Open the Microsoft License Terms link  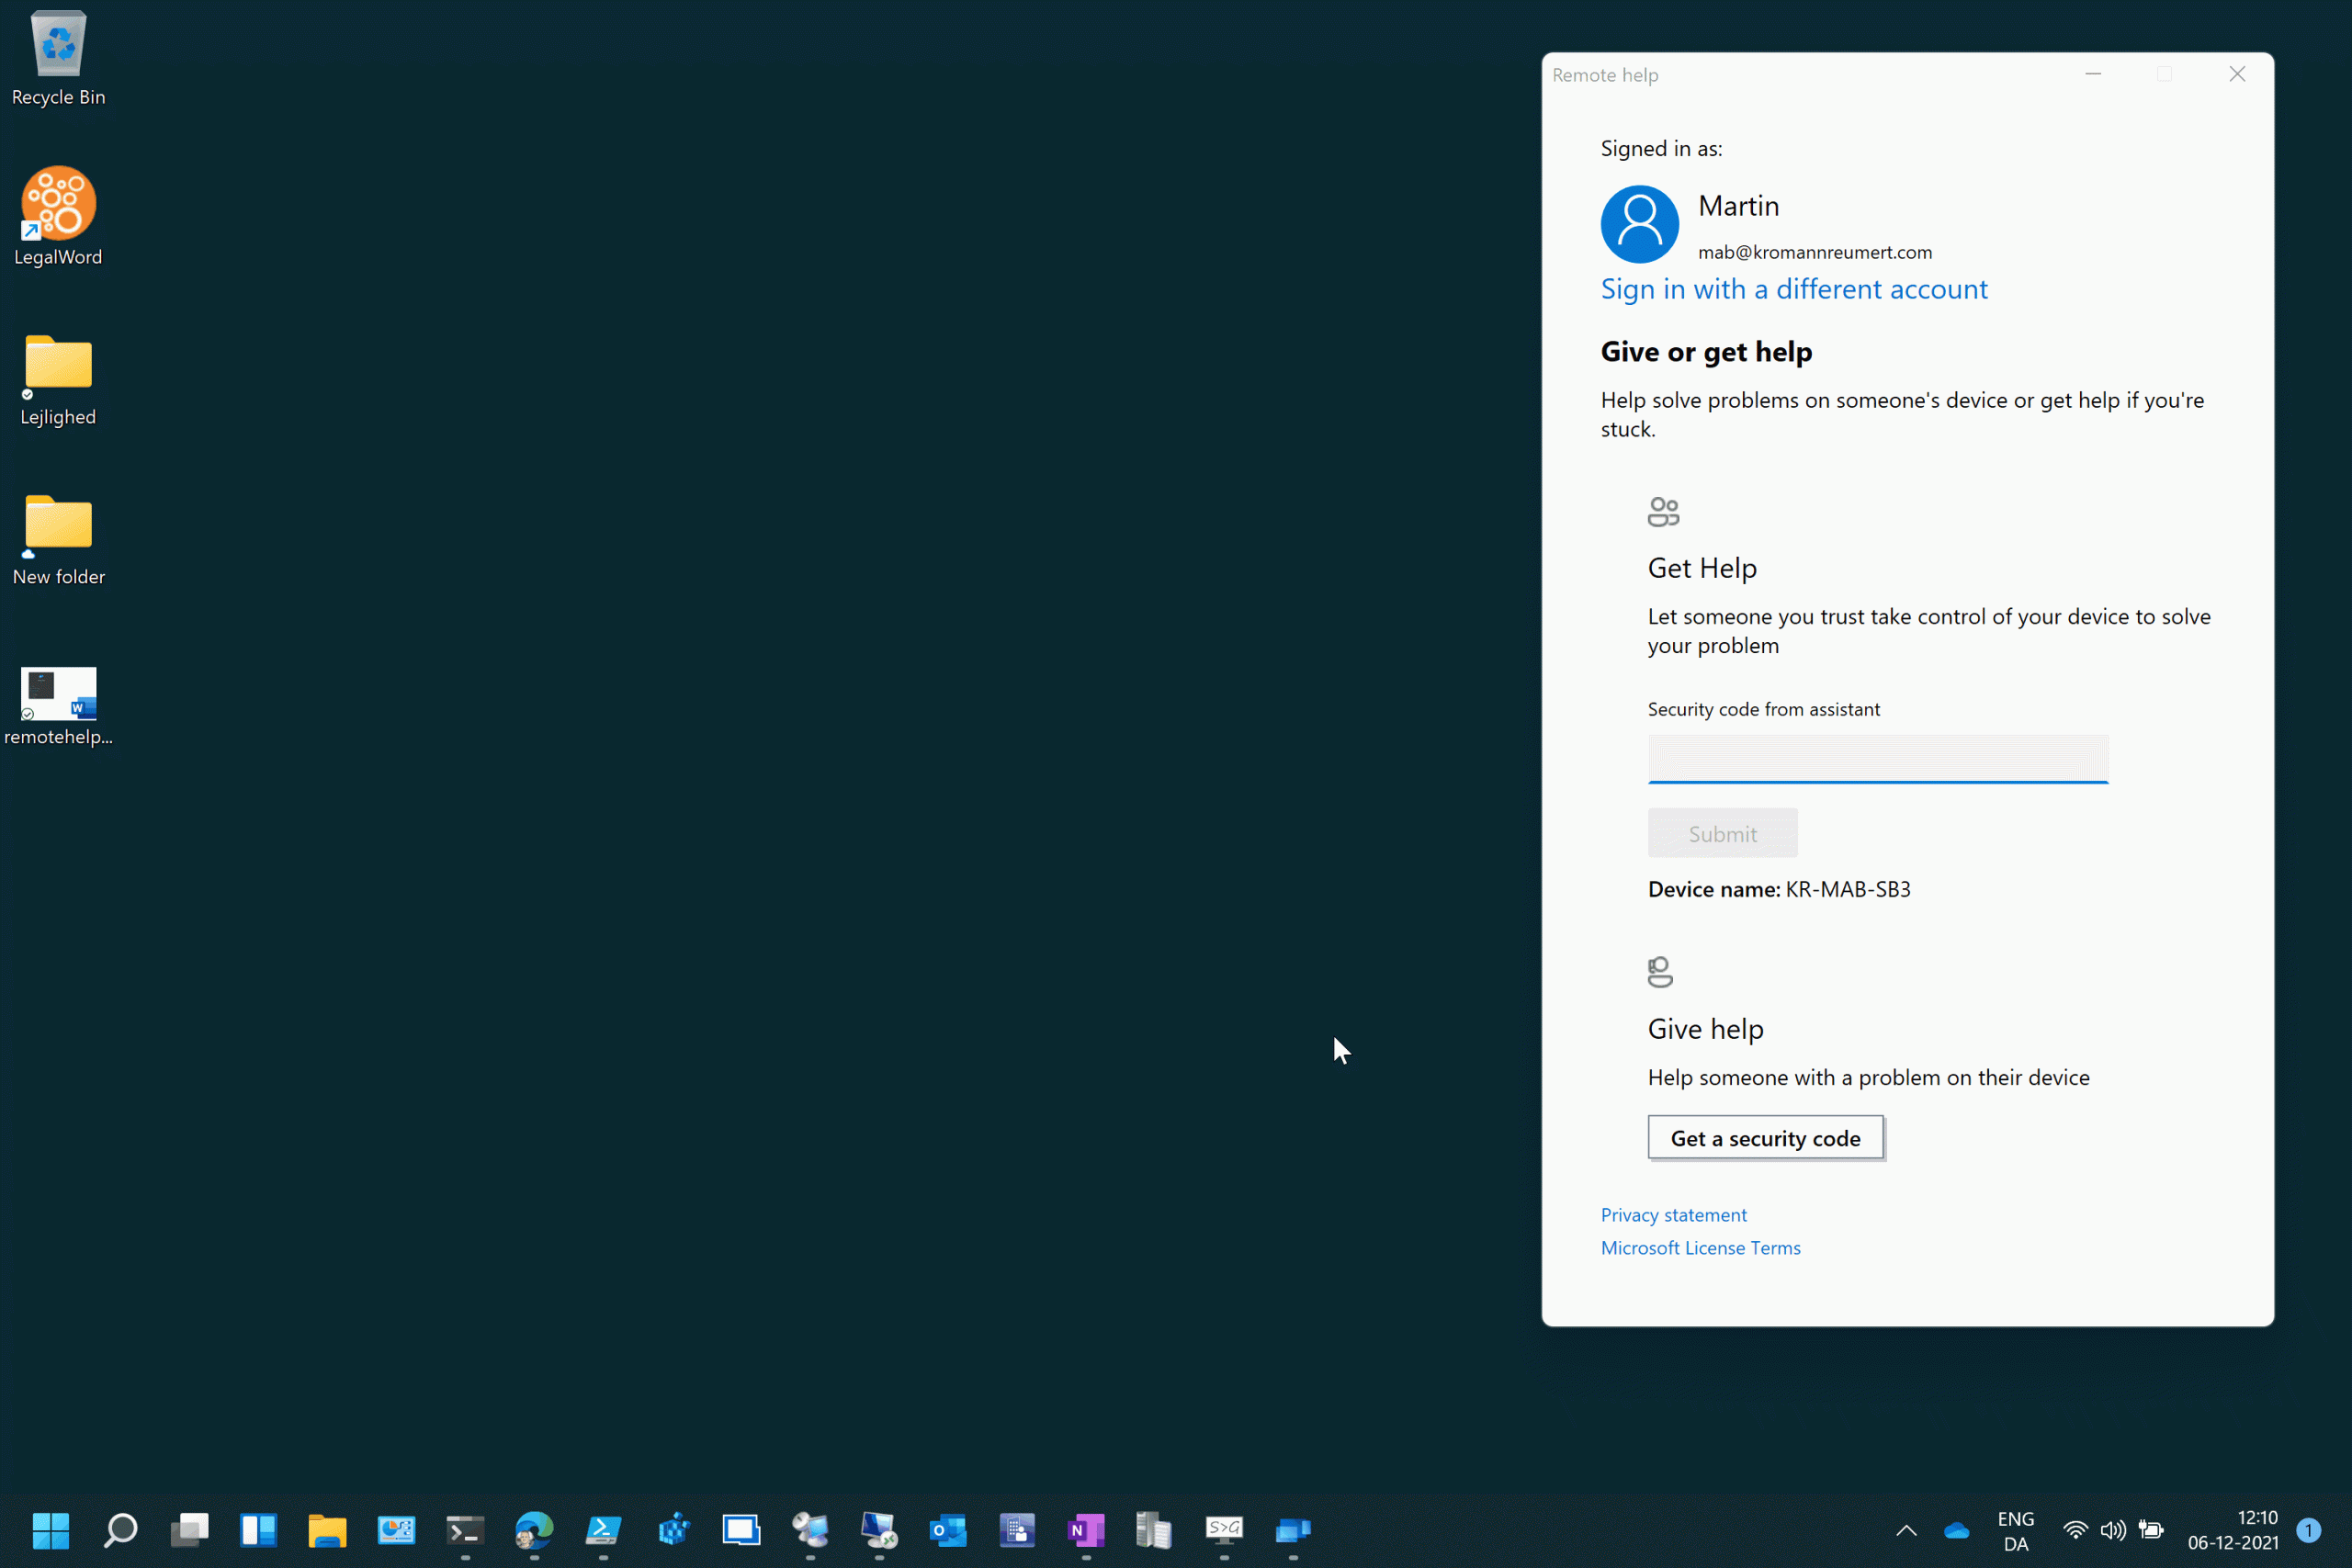[x=1700, y=1247]
